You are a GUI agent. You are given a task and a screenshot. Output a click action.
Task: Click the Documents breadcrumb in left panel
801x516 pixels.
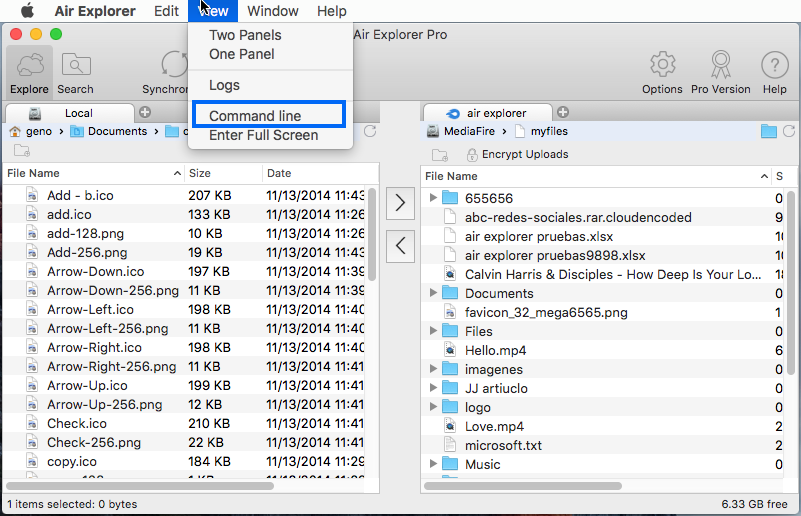click(x=109, y=131)
